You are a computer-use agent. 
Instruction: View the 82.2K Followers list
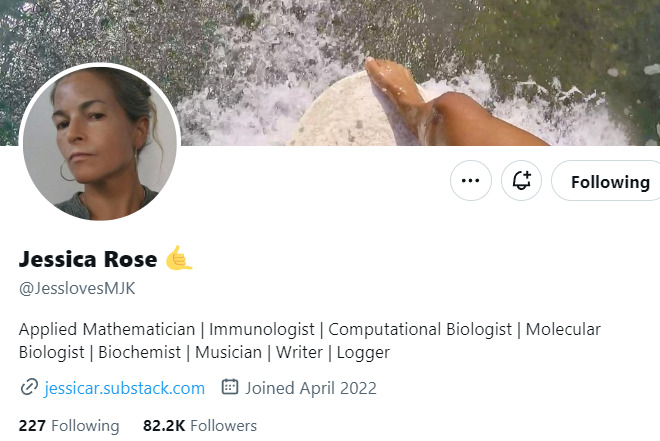tap(200, 425)
